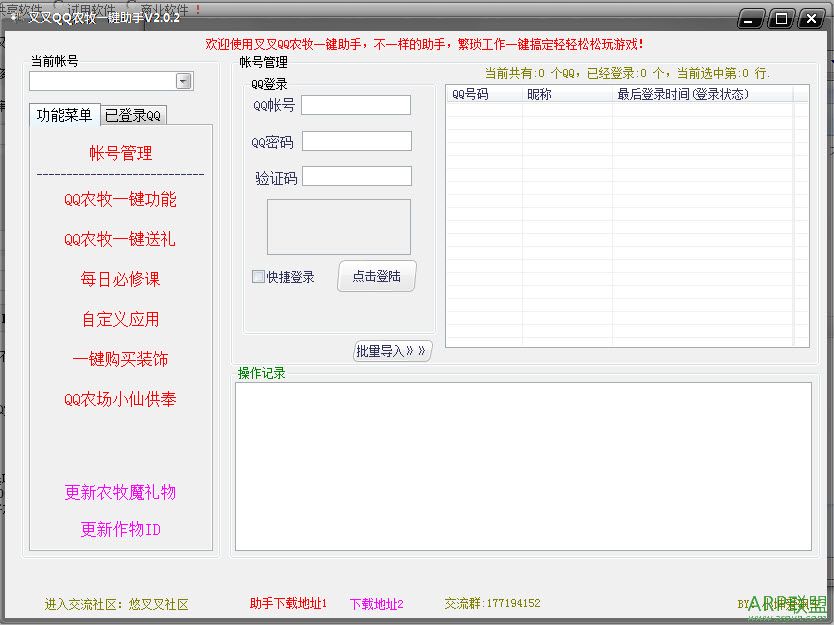Select QQ农牧一键功能 menu entry
This screenshot has width=834, height=625.
120,199
